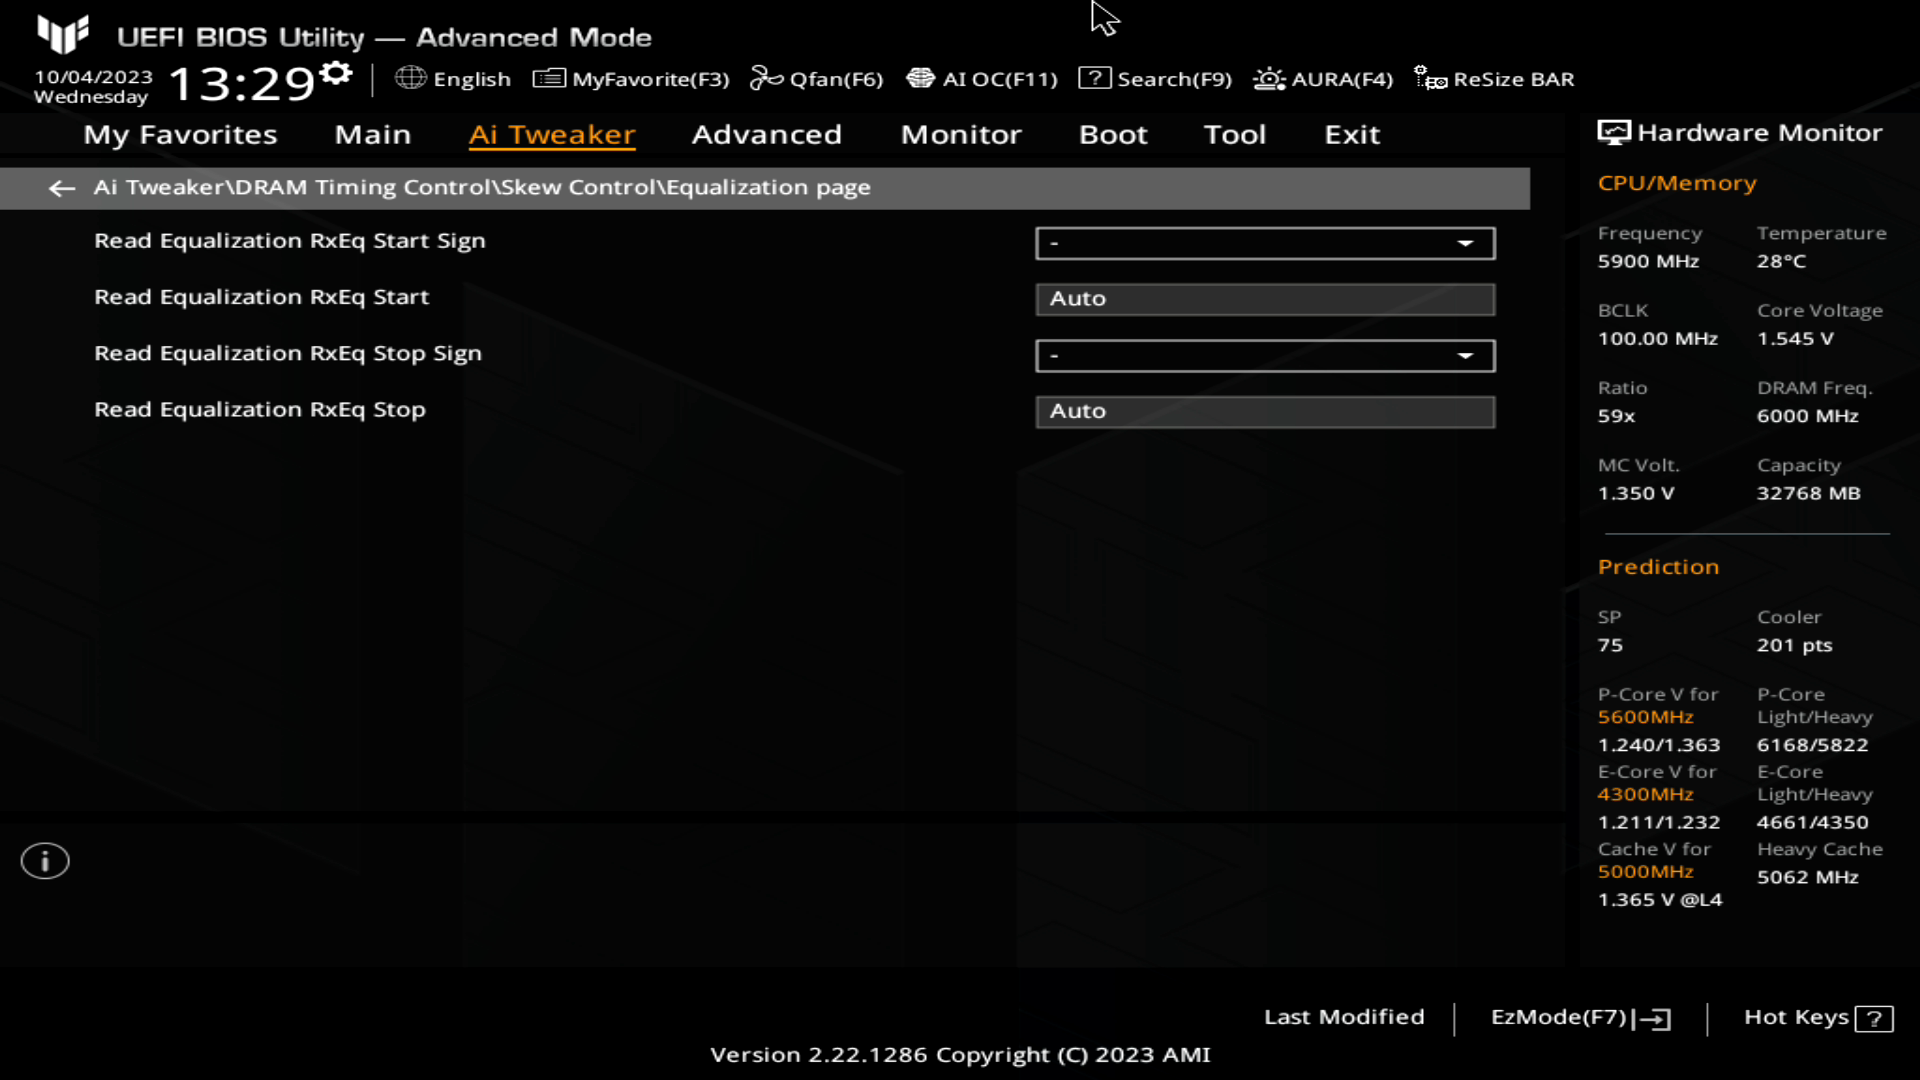Click Read Equalization RxEq Start Sign label
1920x1080 pixels.
(x=290, y=241)
